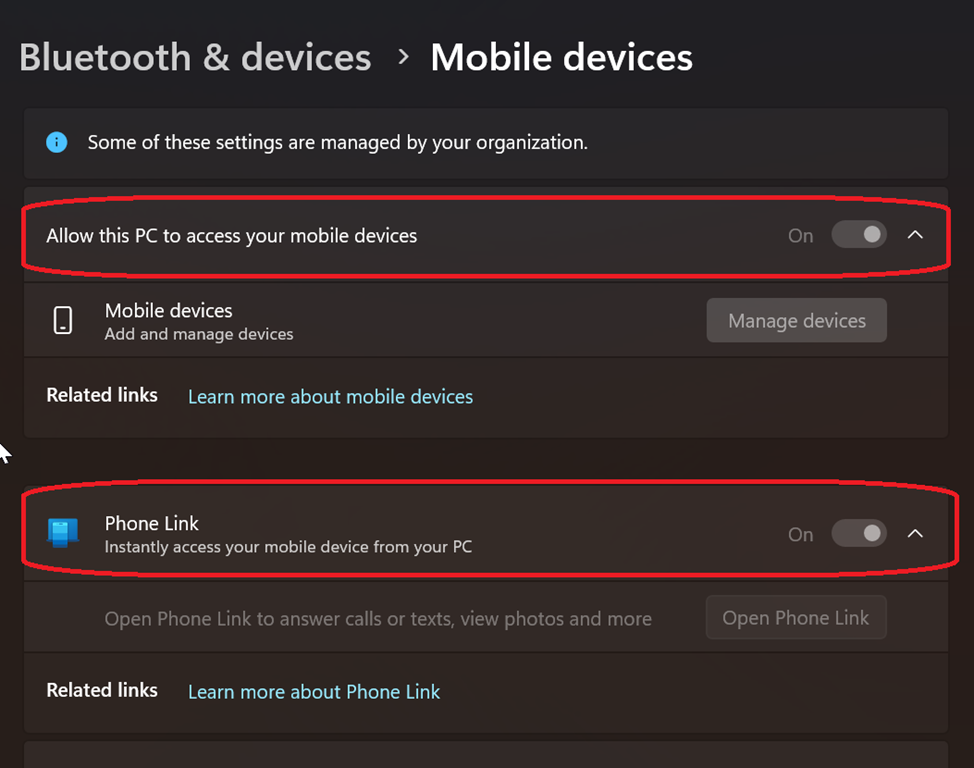This screenshot has height=768, width=974.
Task: Click Instantly access your mobile device description
Action: pos(288,547)
